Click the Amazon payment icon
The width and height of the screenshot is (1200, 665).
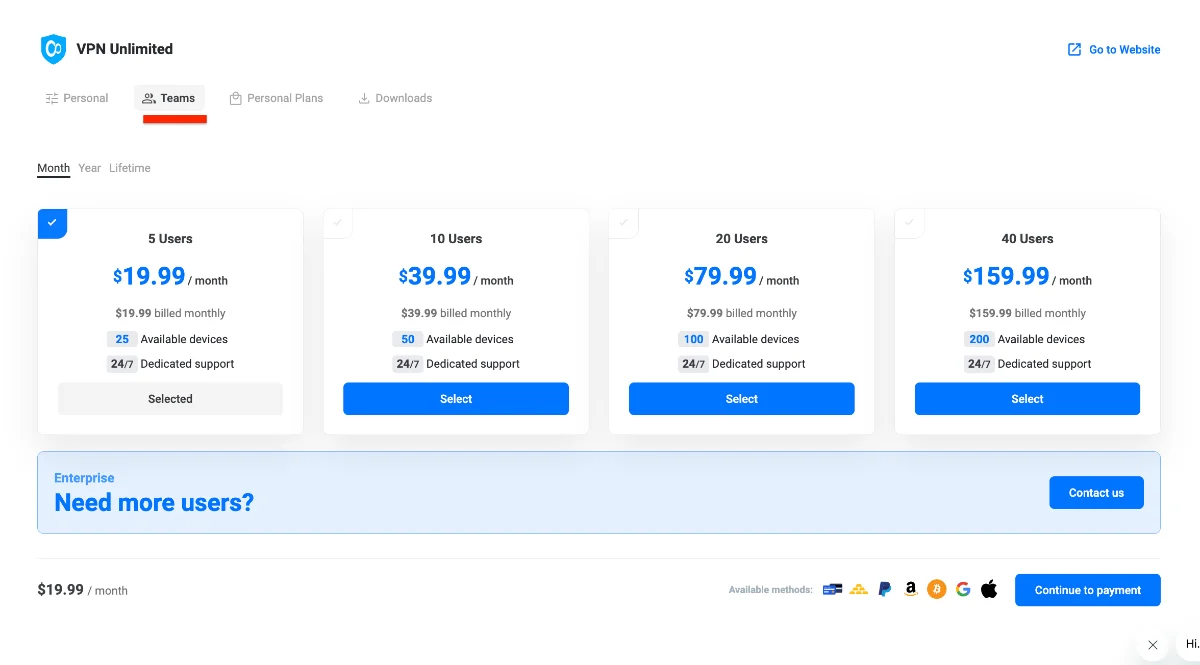(x=910, y=590)
